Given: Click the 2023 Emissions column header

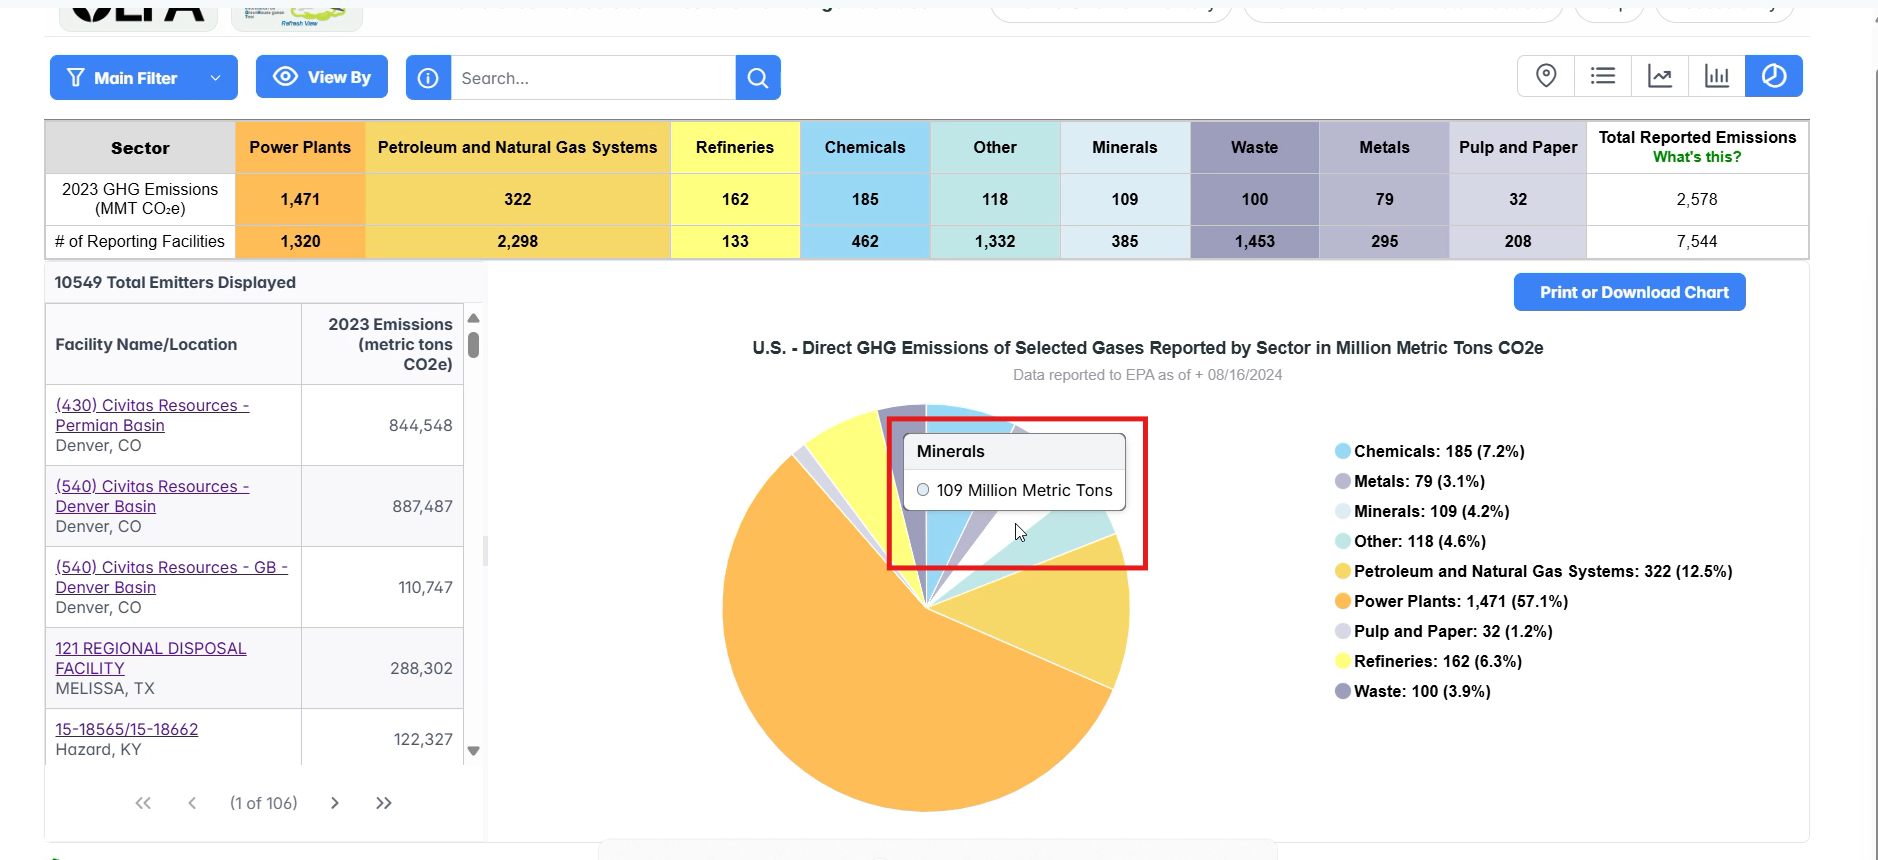Looking at the screenshot, I should click(x=383, y=344).
